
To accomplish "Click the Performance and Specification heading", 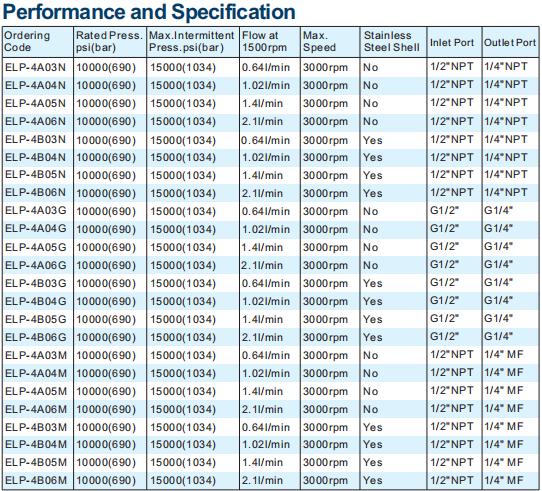I will coord(149,12).
